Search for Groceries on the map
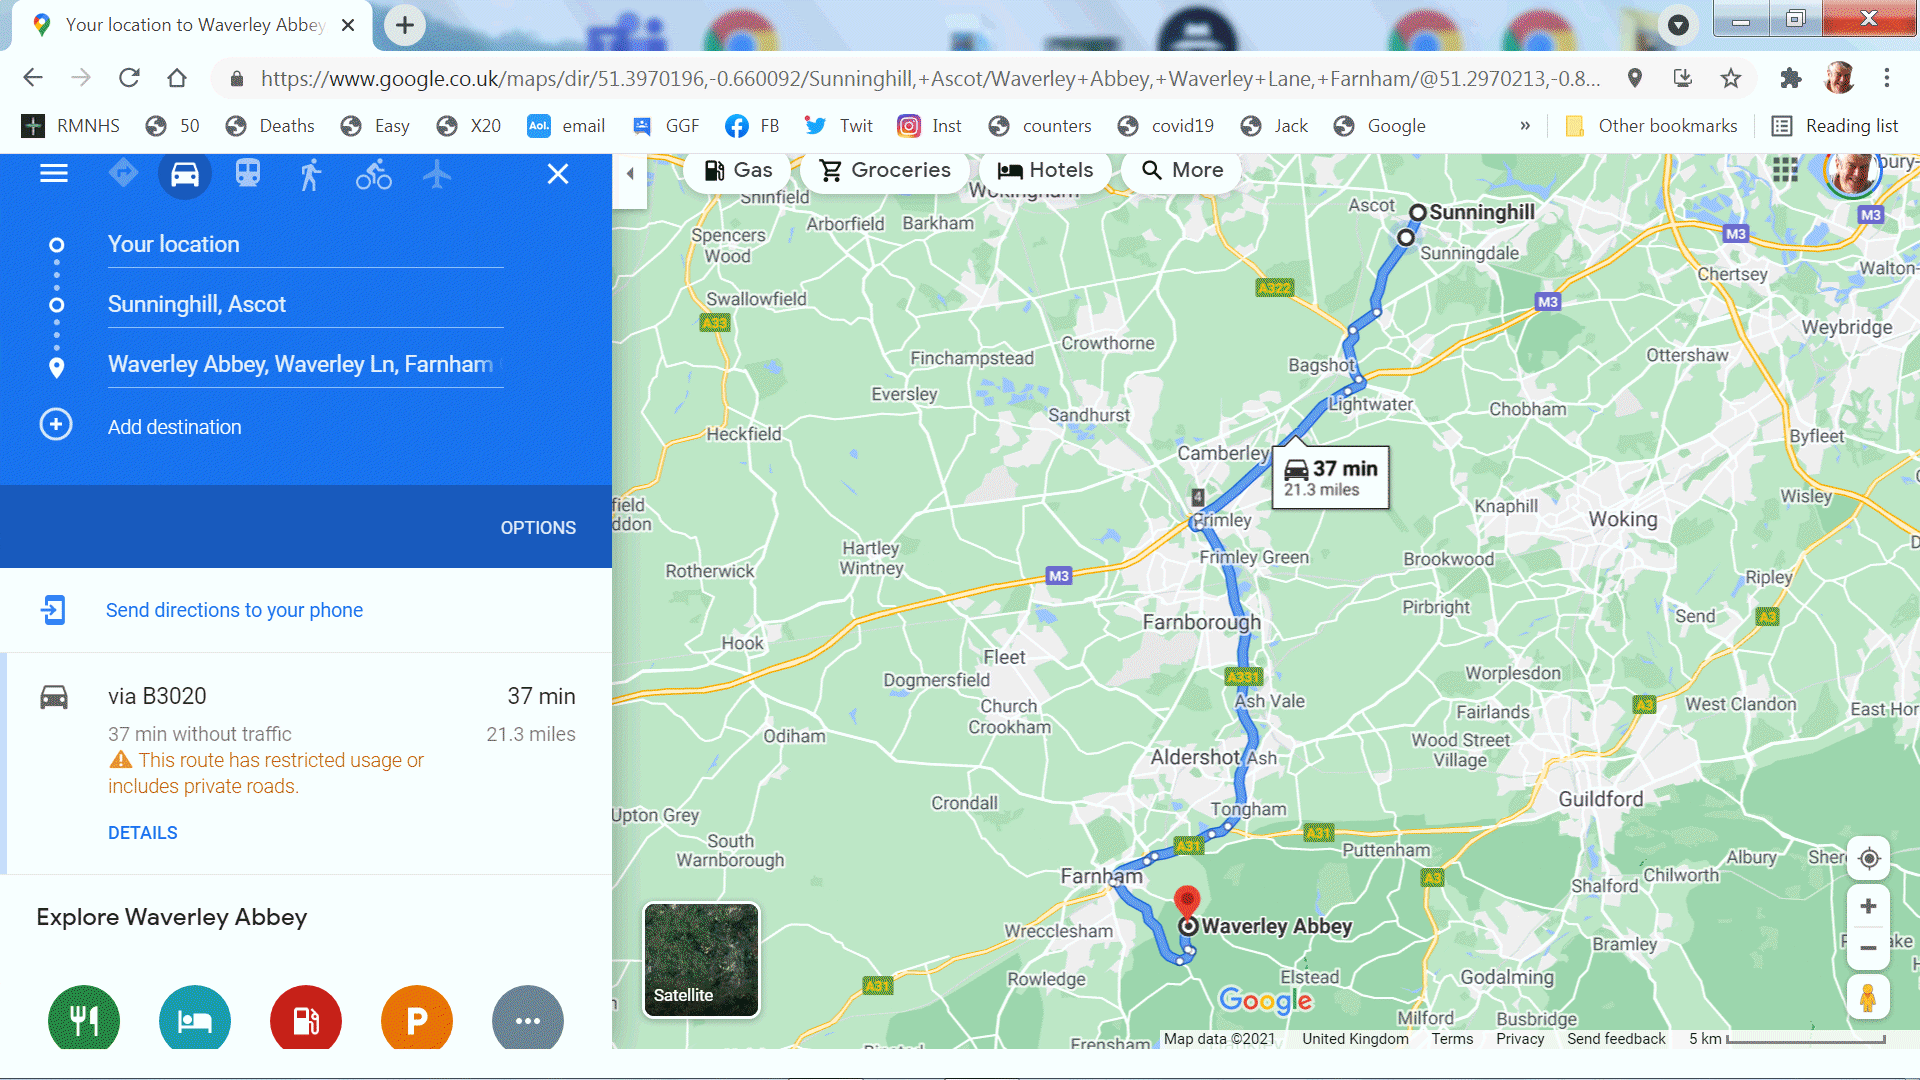Viewport: 1920px width, 1080px height. click(x=885, y=170)
